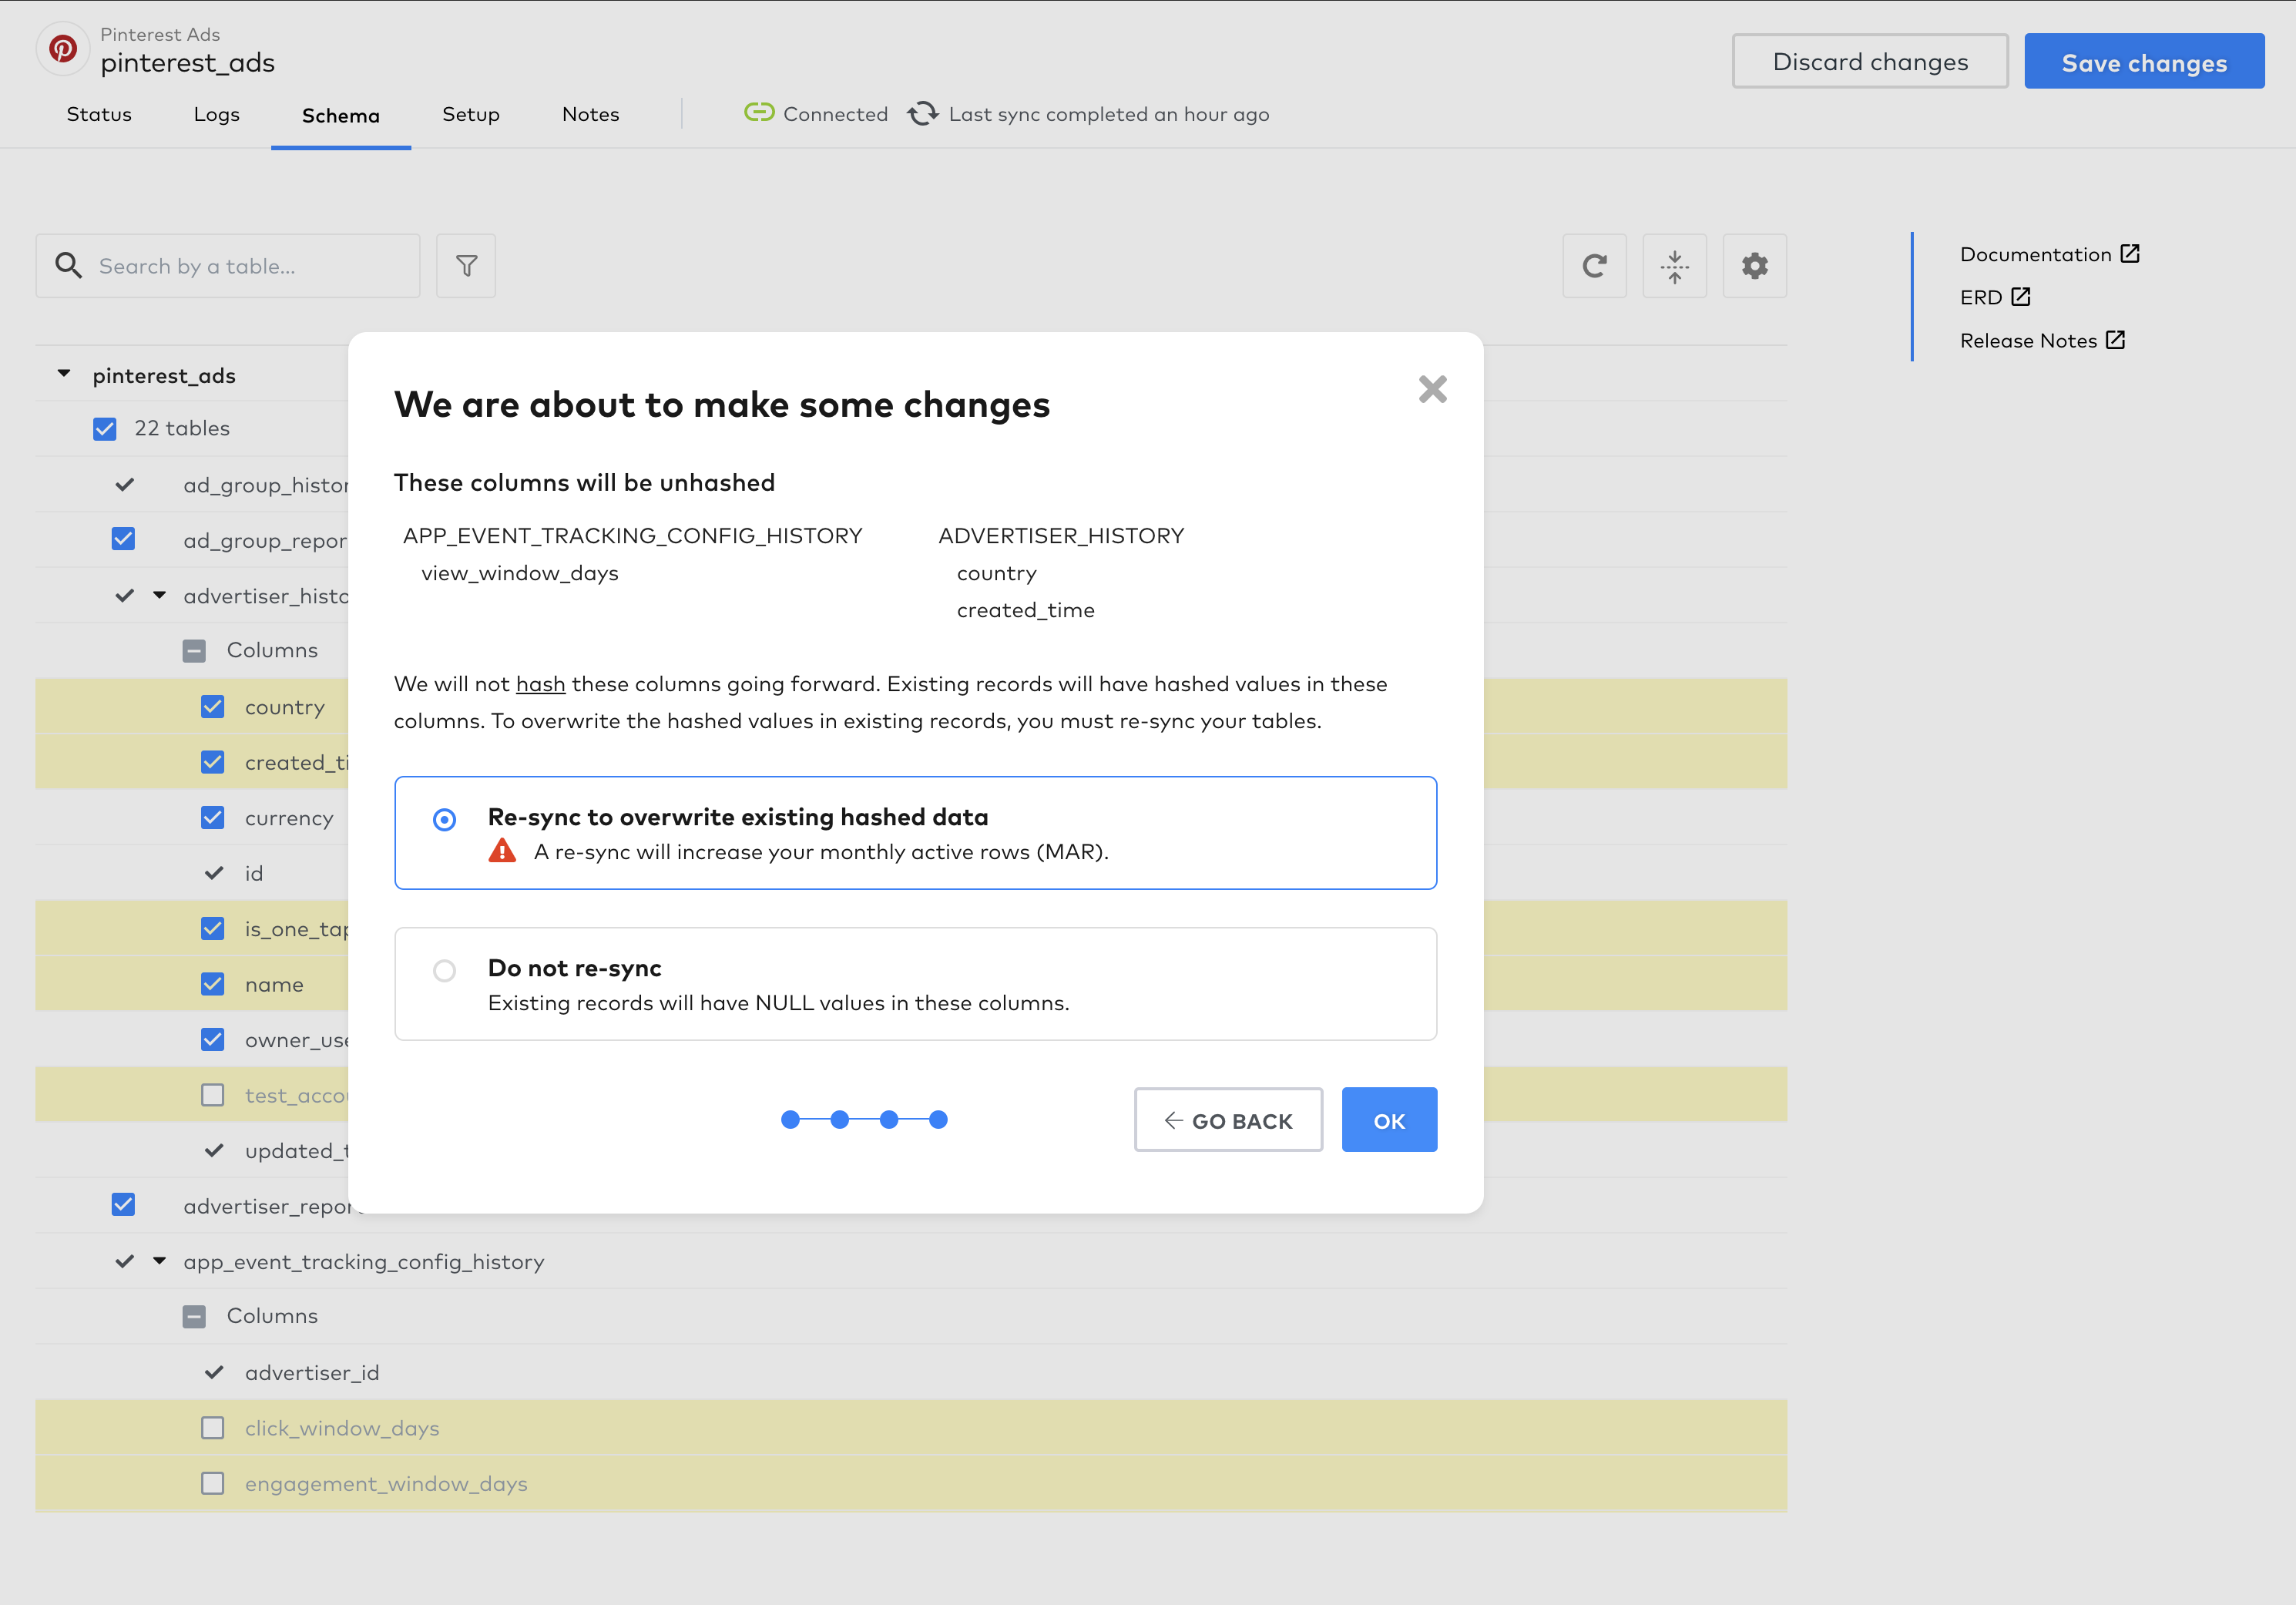Open the table filter funnel icon
Screen dimensions: 2296x1605
tap(466, 266)
